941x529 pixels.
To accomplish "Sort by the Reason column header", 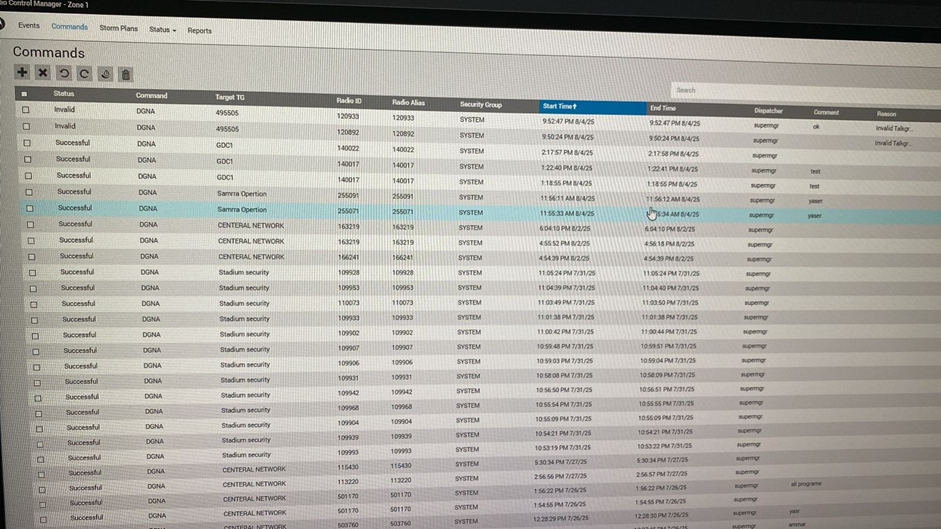I will (x=886, y=113).
